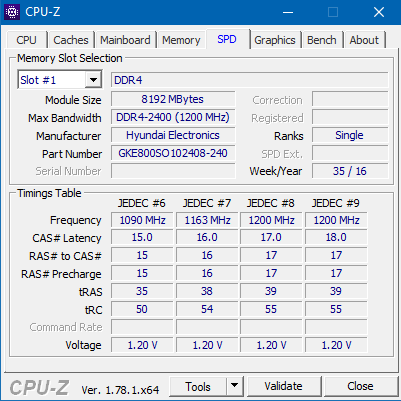The image size is (401, 401).
Task: Click the JEDEC #9 tRC value 55
Action: click(x=336, y=309)
